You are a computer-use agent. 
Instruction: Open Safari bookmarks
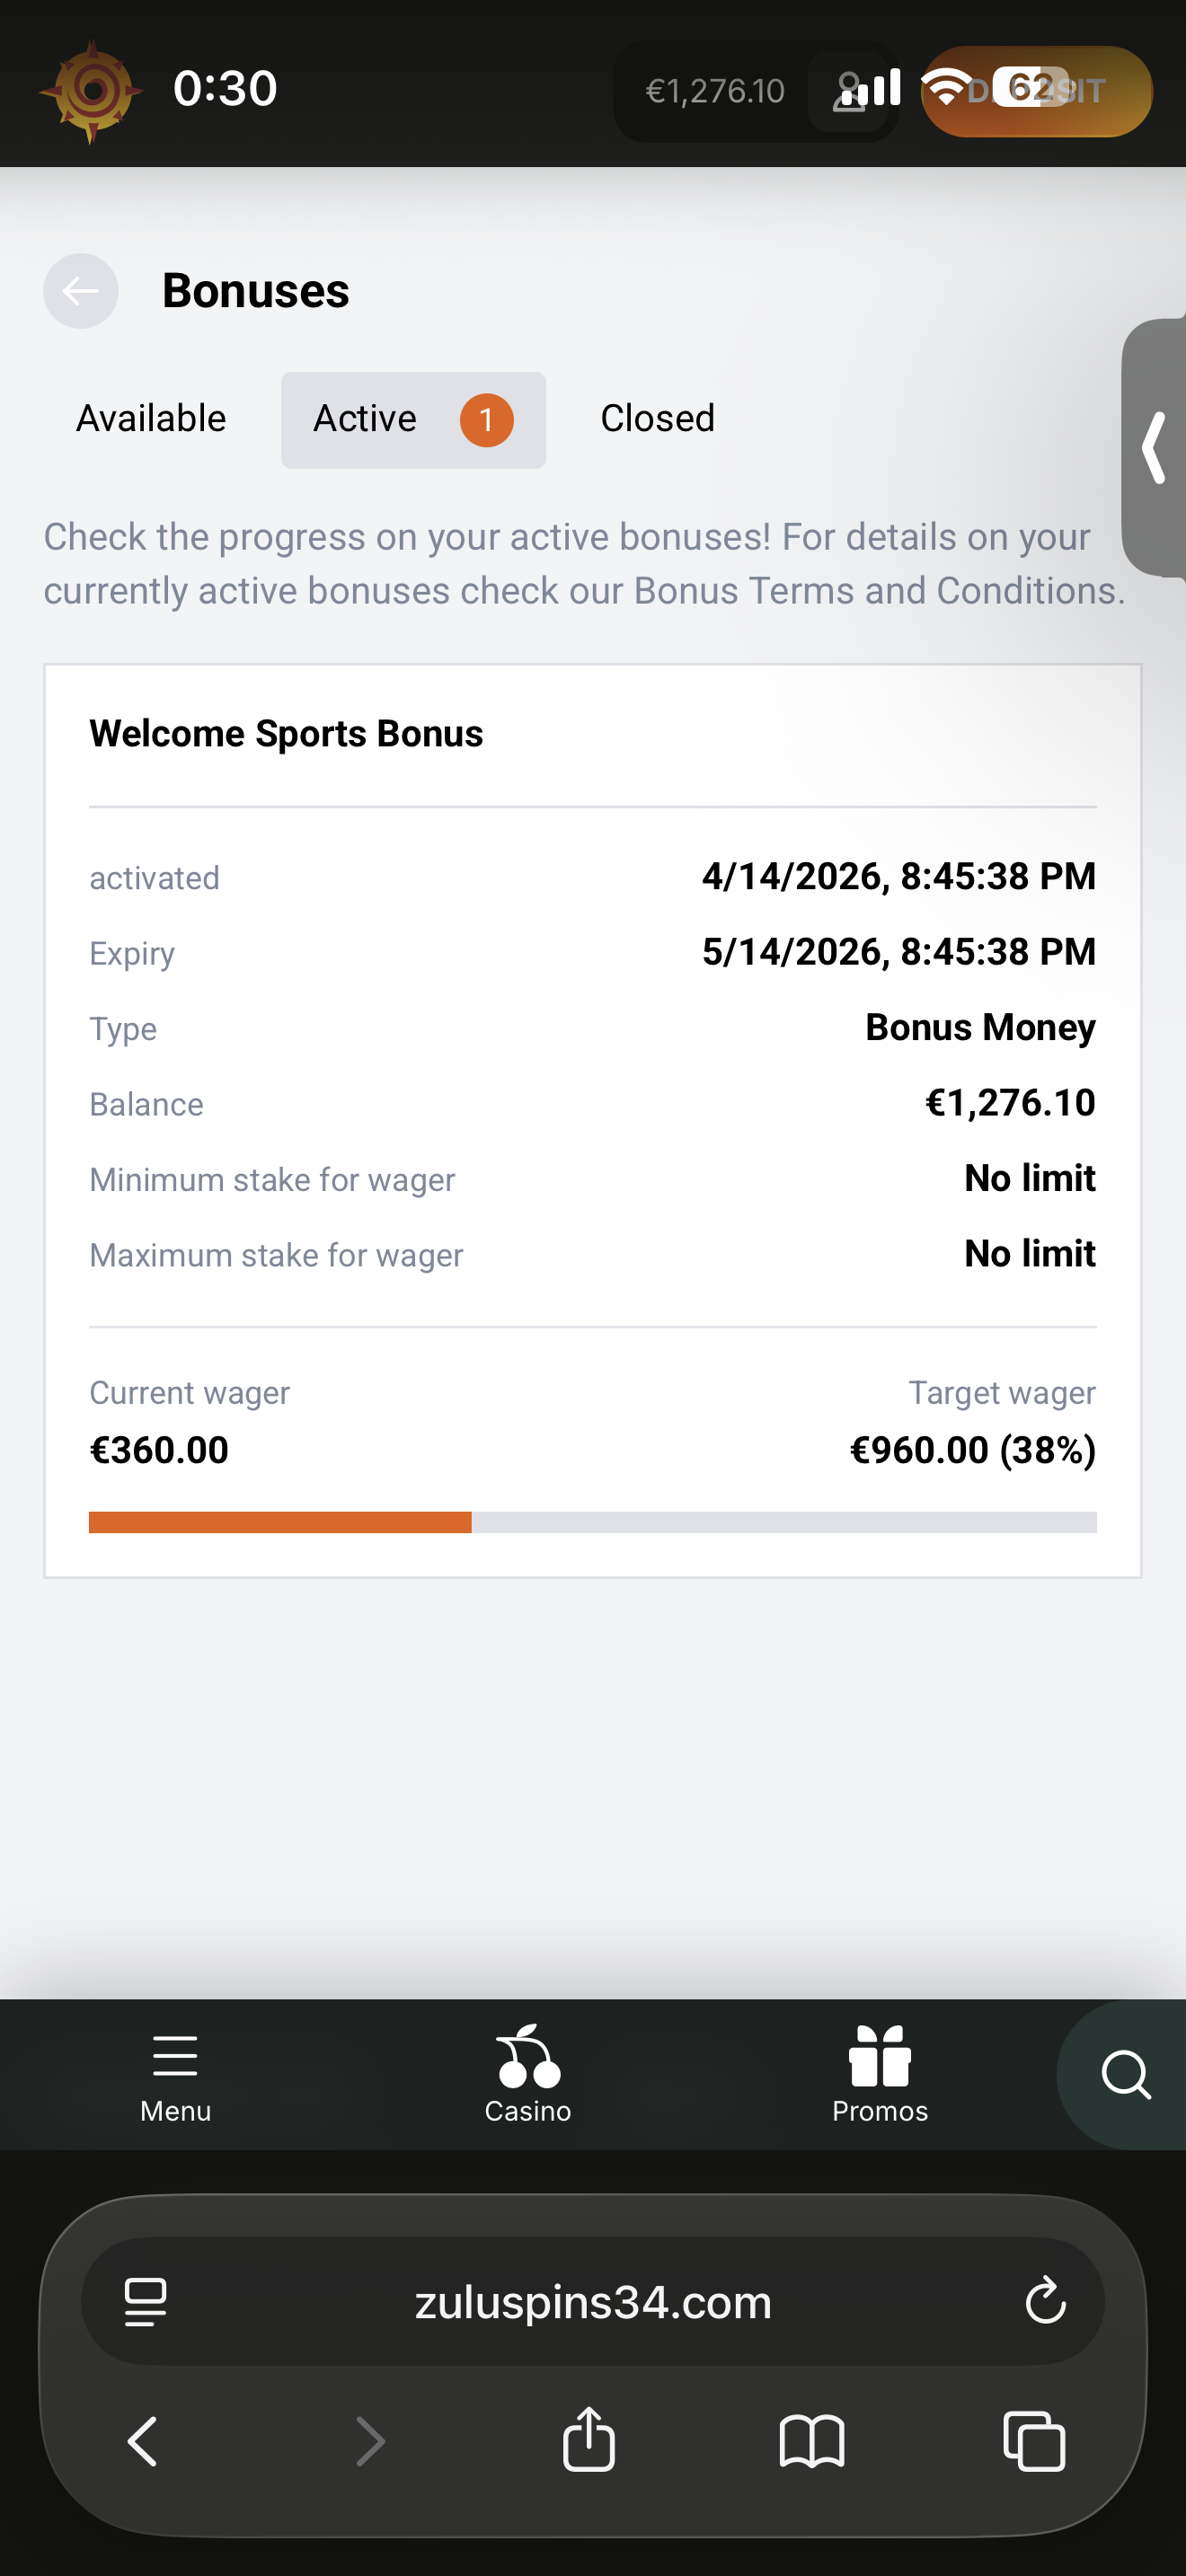point(811,2440)
